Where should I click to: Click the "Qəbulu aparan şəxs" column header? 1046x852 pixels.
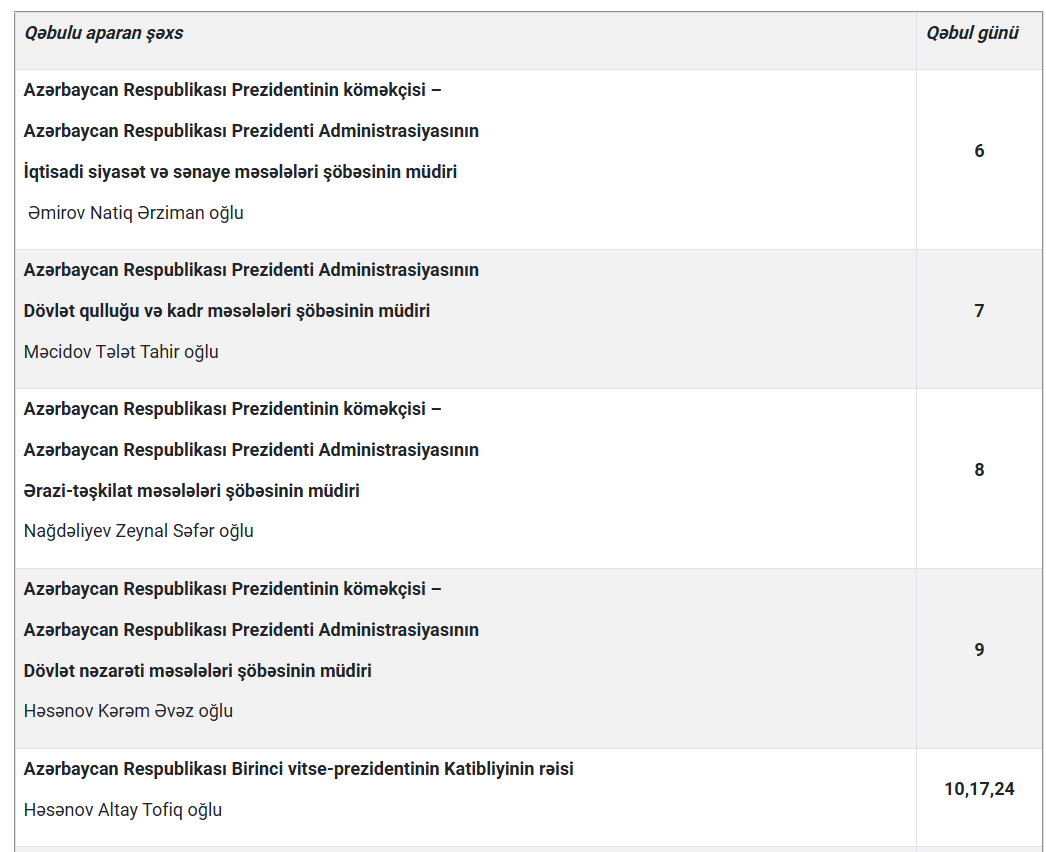tap(103, 33)
